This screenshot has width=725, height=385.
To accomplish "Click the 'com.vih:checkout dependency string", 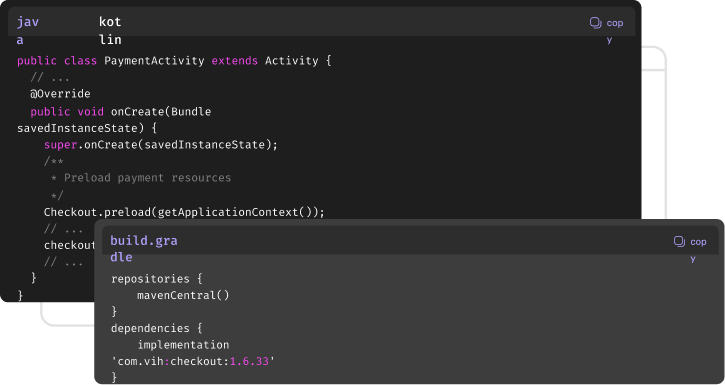I will [x=170, y=361].
